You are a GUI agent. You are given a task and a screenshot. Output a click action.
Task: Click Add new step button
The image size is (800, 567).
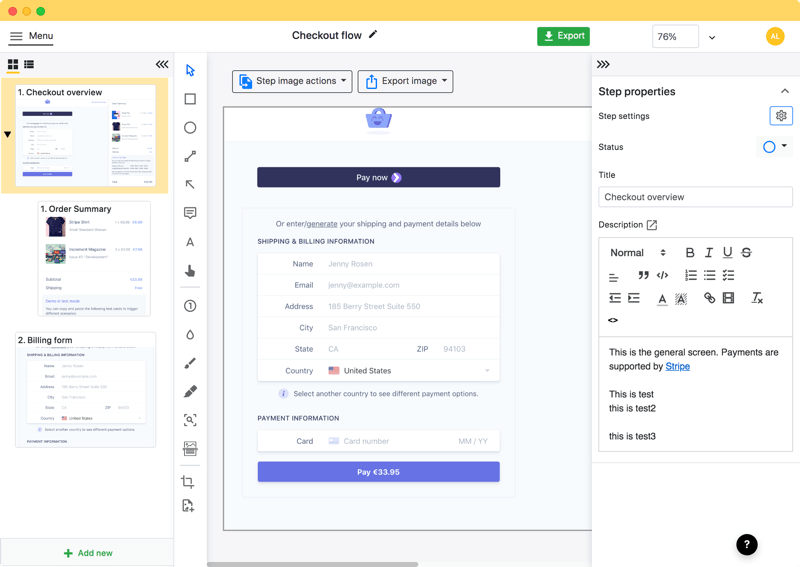point(87,553)
